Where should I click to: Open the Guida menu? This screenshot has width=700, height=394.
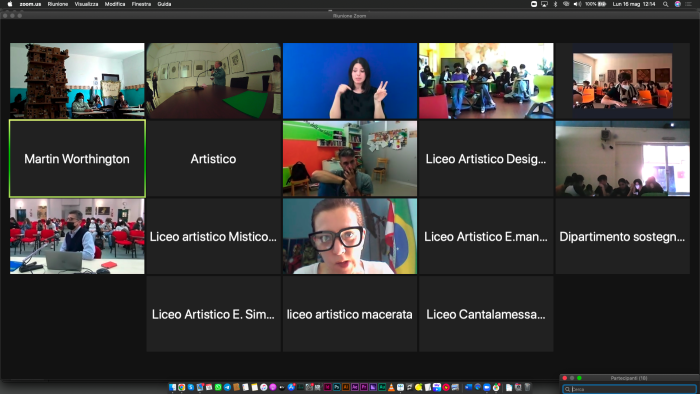pyautogui.click(x=164, y=4)
